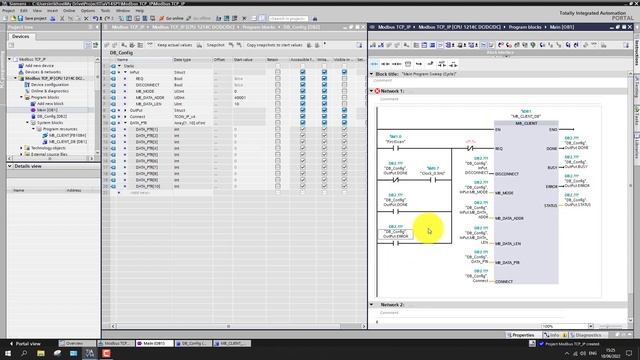The width and height of the screenshot is (640, 360).
Task: Expand the External source files folder
Action: click(x=22, y=154)
